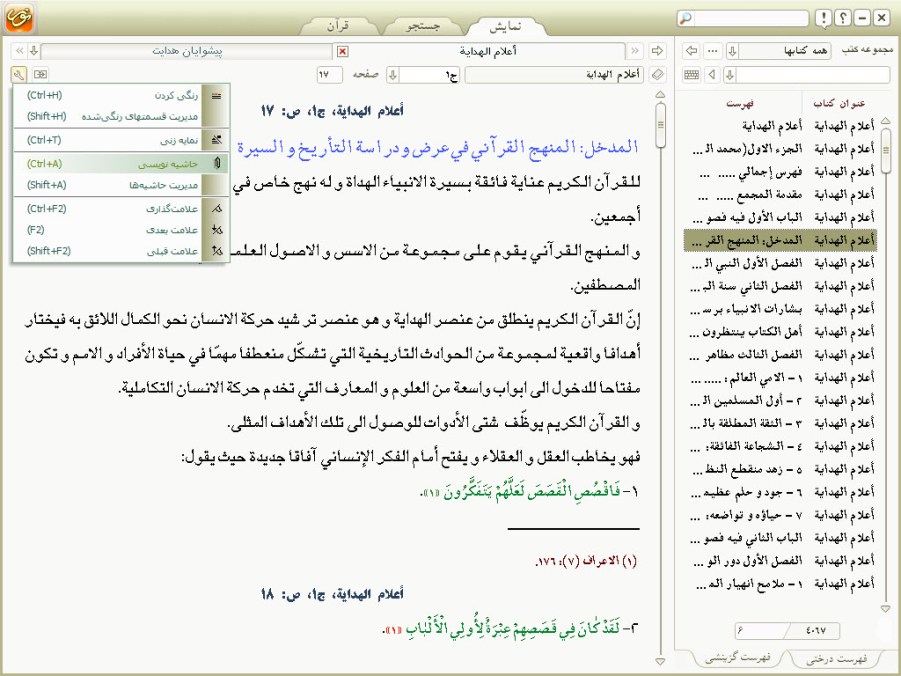The image size is (901, 676).
Task: Click the double-chevron beside the 'أعلام الهداية' tab
Action: [635, 51]
